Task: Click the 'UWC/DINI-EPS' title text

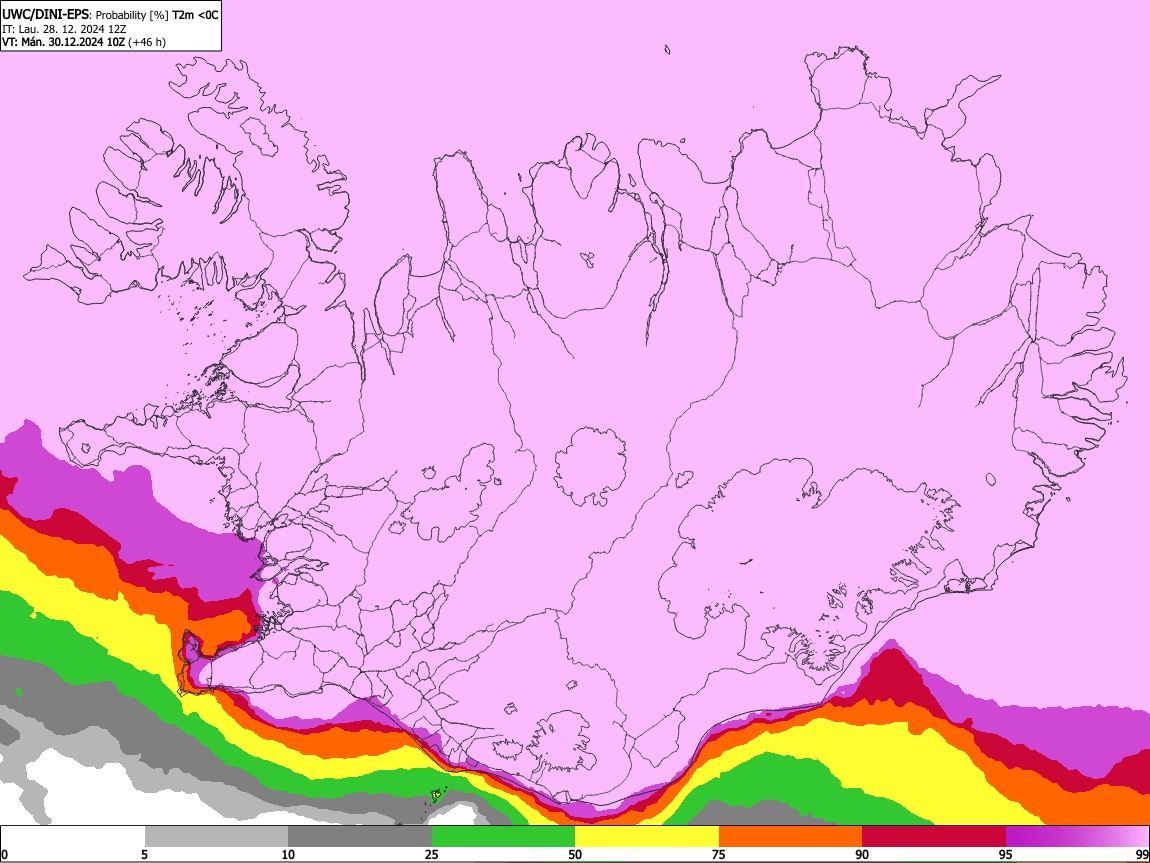Action: click(44, 15)
